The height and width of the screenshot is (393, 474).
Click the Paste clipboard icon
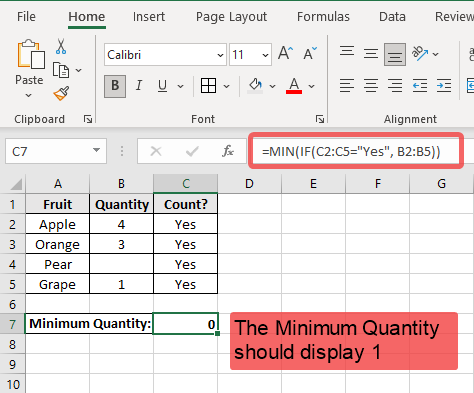pyautogui.click(x=31, y=54)
